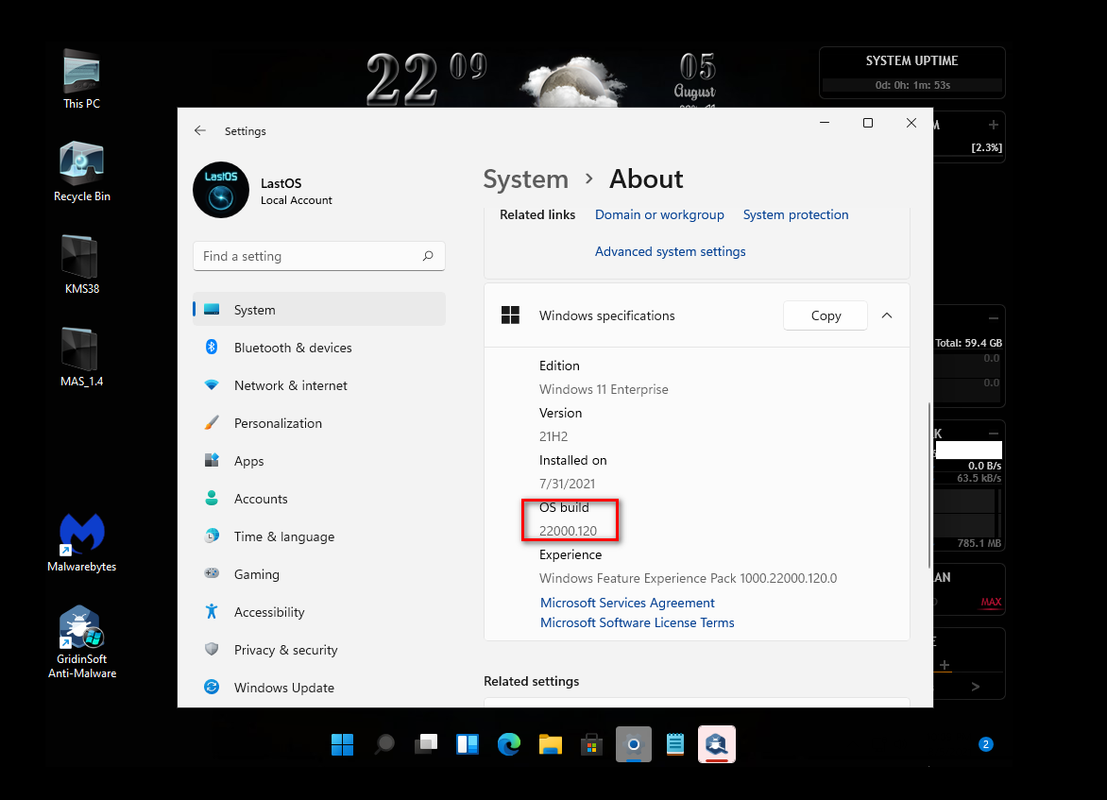Open Microsoft Store from taskbar

[x=592, y=744]
